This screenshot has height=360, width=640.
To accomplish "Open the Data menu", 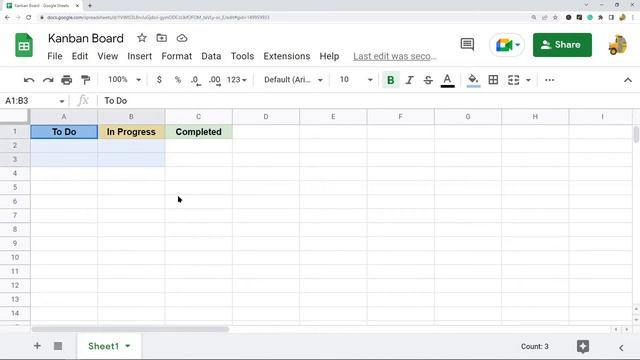I will (x=211, y=56).
